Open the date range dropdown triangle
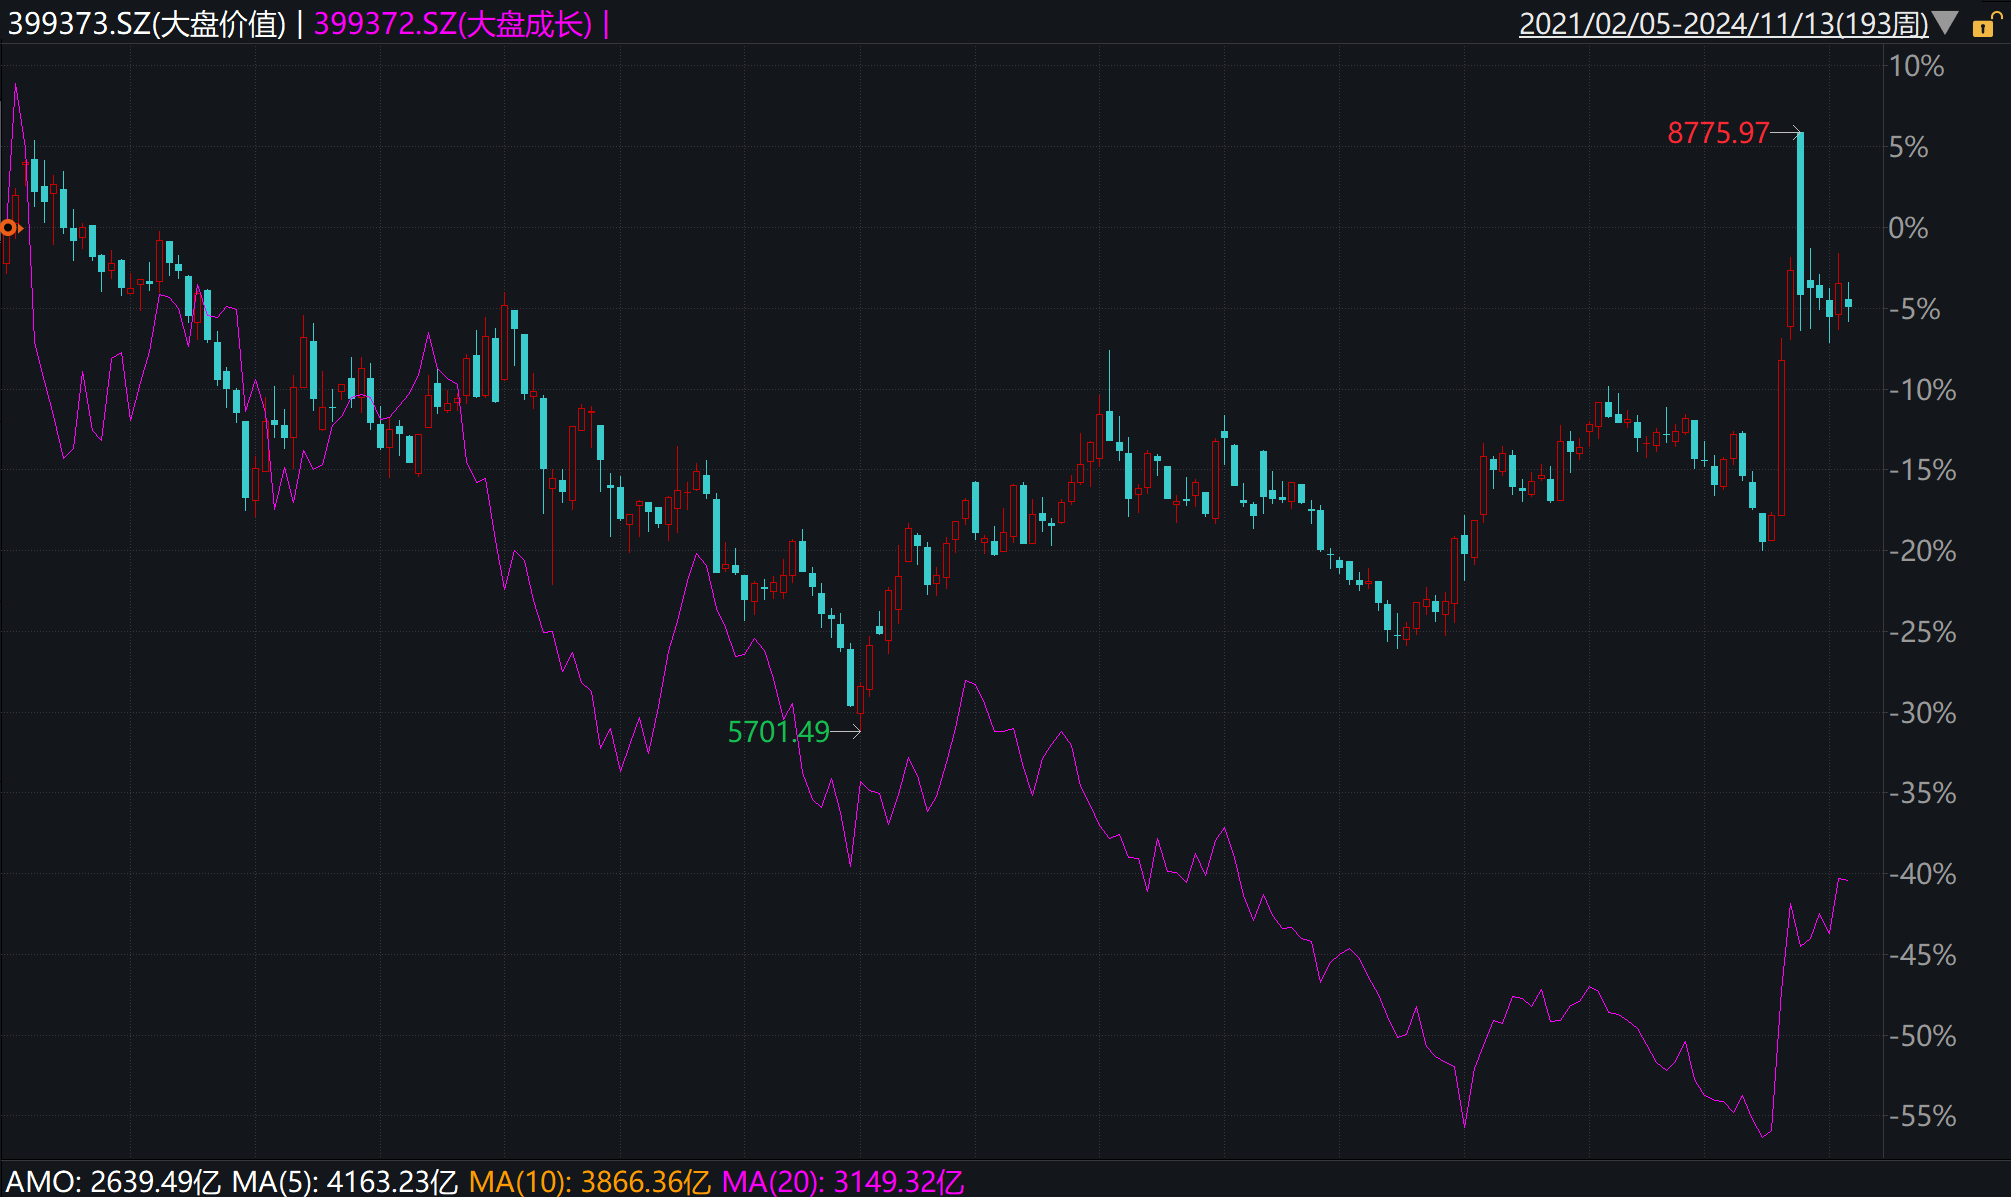The image size is (2011, 1197). [x=1945, y=23]
